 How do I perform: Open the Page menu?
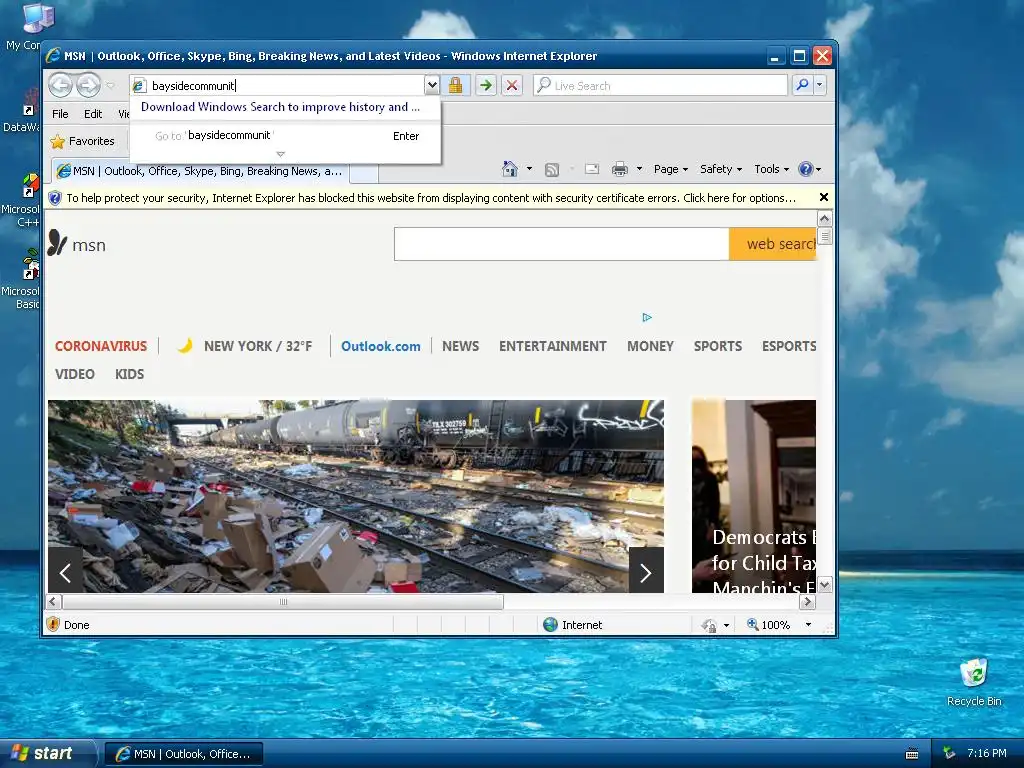(x=671, y=169)
